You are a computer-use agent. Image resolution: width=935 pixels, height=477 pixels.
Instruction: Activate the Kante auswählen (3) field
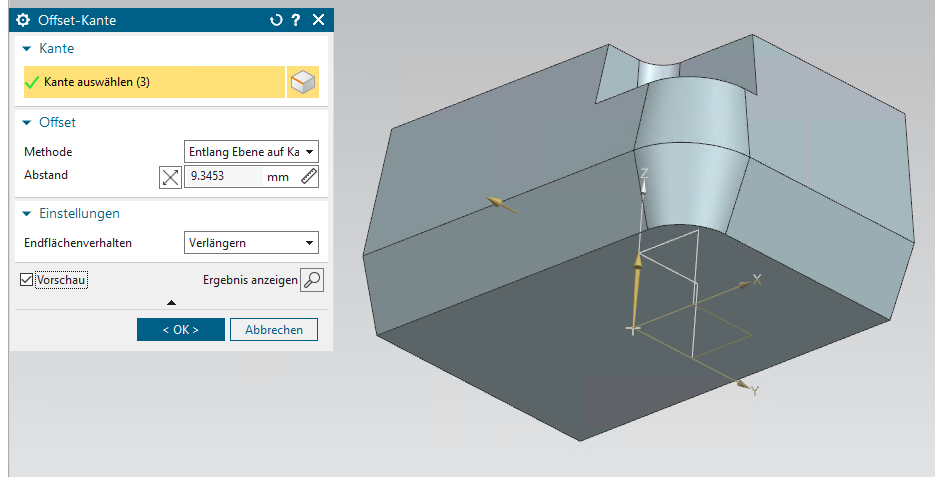(154, 82)
